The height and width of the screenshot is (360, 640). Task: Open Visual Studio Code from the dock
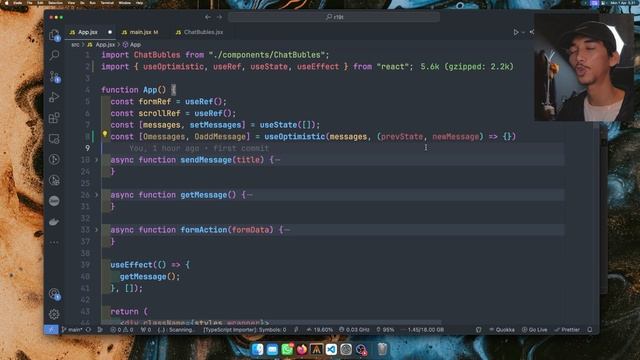click(331, 349)
